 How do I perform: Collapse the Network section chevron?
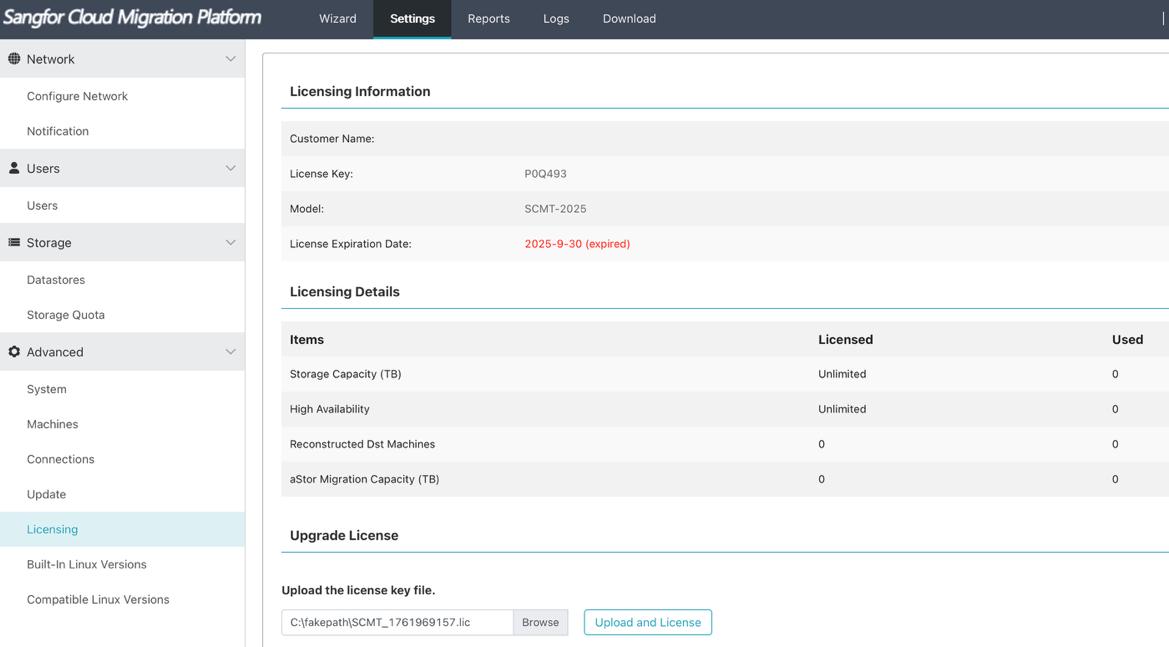(230, 59)
